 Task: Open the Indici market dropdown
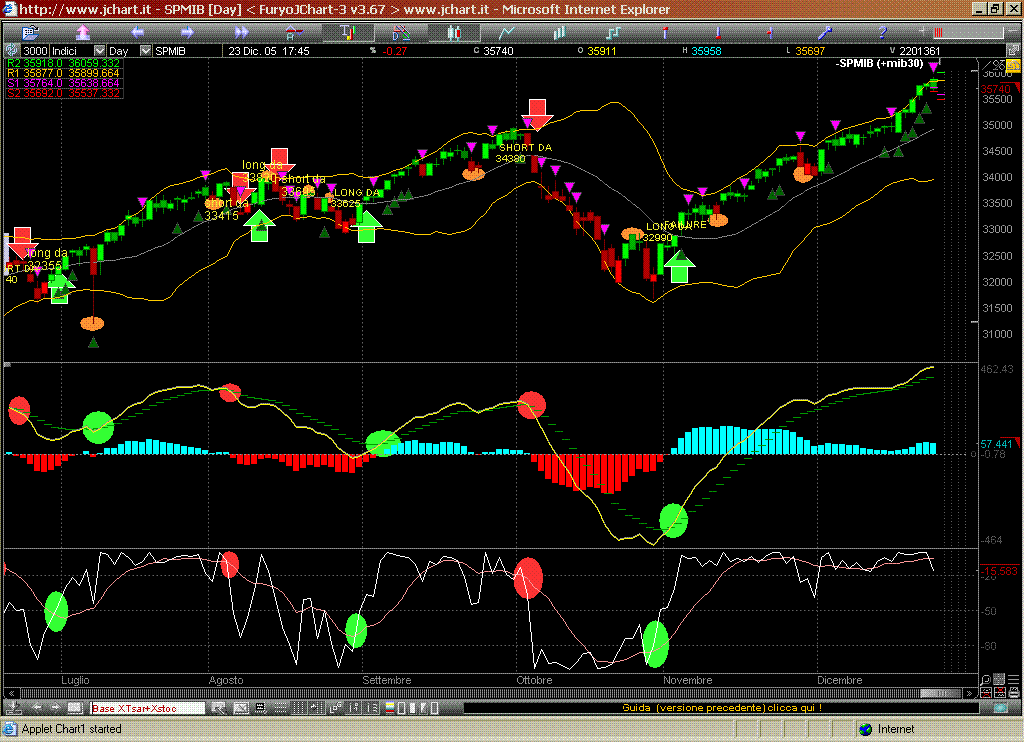(x=77, y=50)
